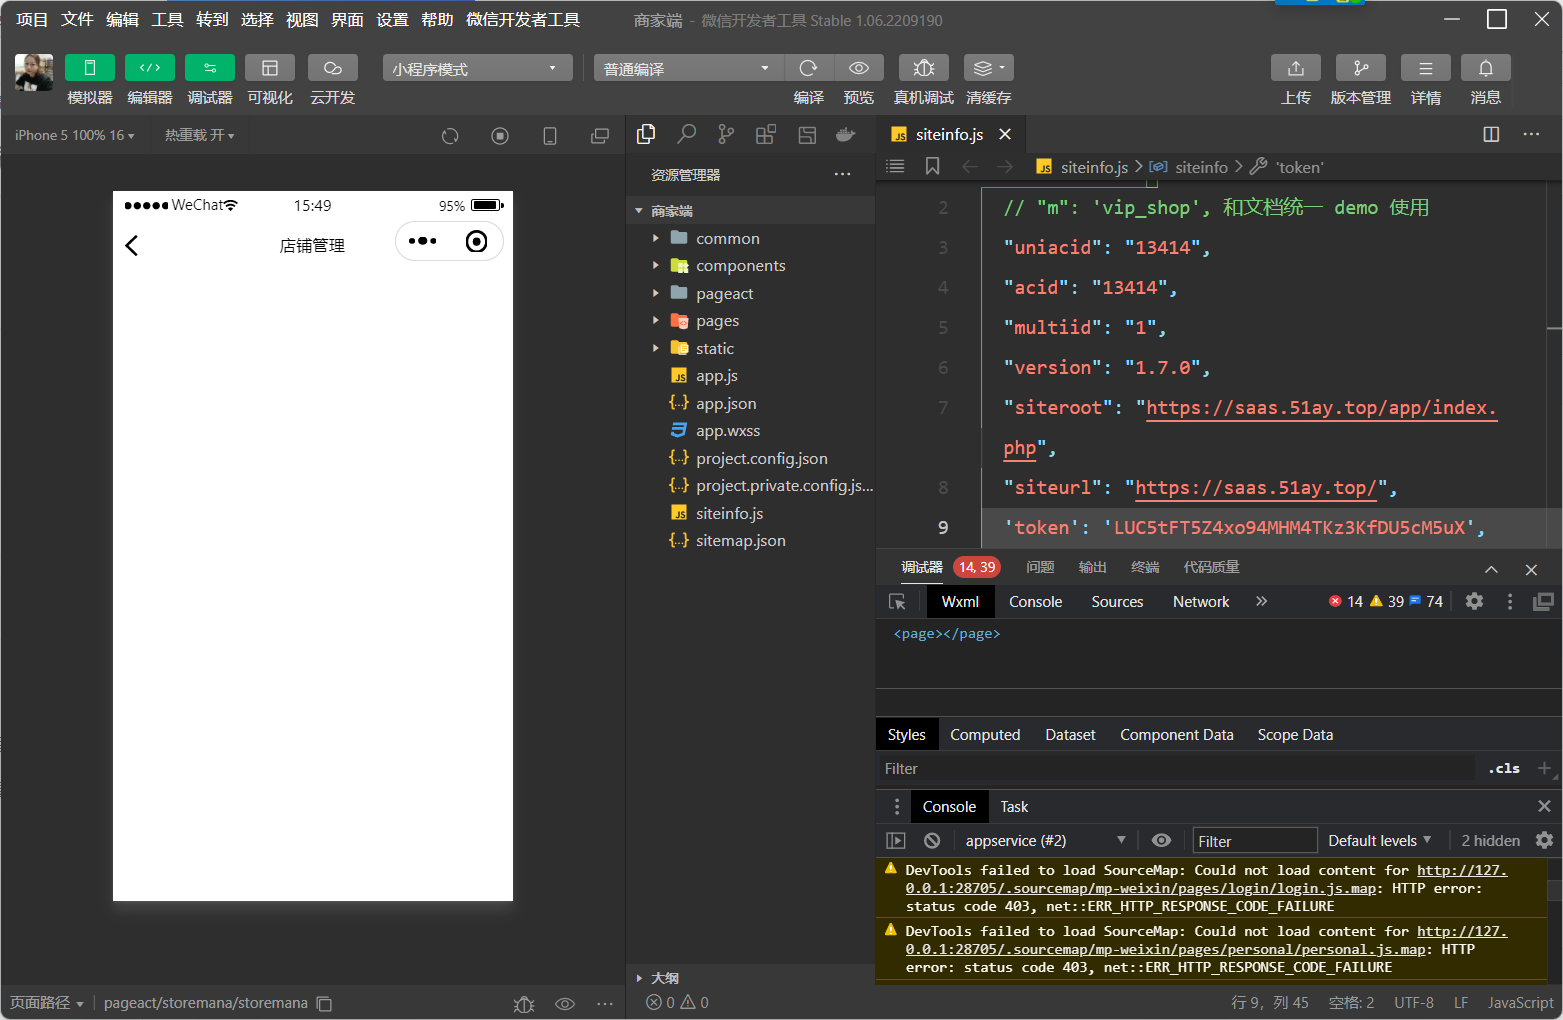Open source control branch icon
This screenshot has height=1020, width=1563.
click(x=726, y=134)
